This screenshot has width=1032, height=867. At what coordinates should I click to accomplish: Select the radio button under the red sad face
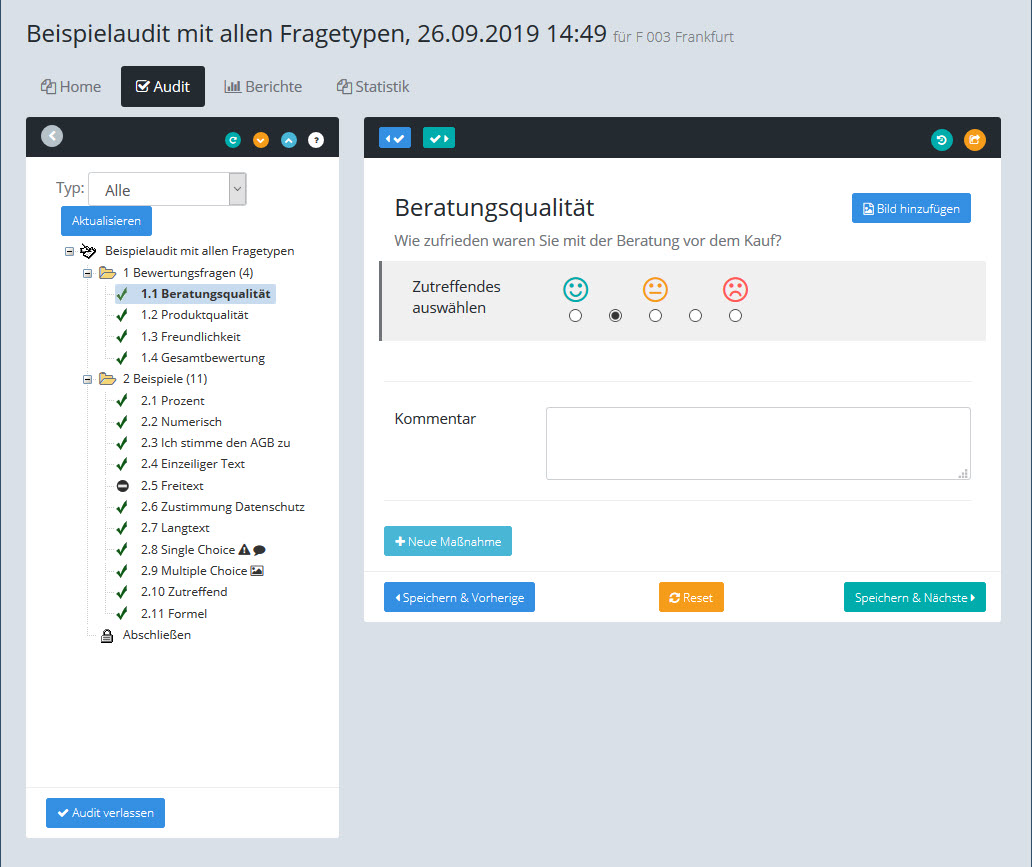(x=735, y=316)
